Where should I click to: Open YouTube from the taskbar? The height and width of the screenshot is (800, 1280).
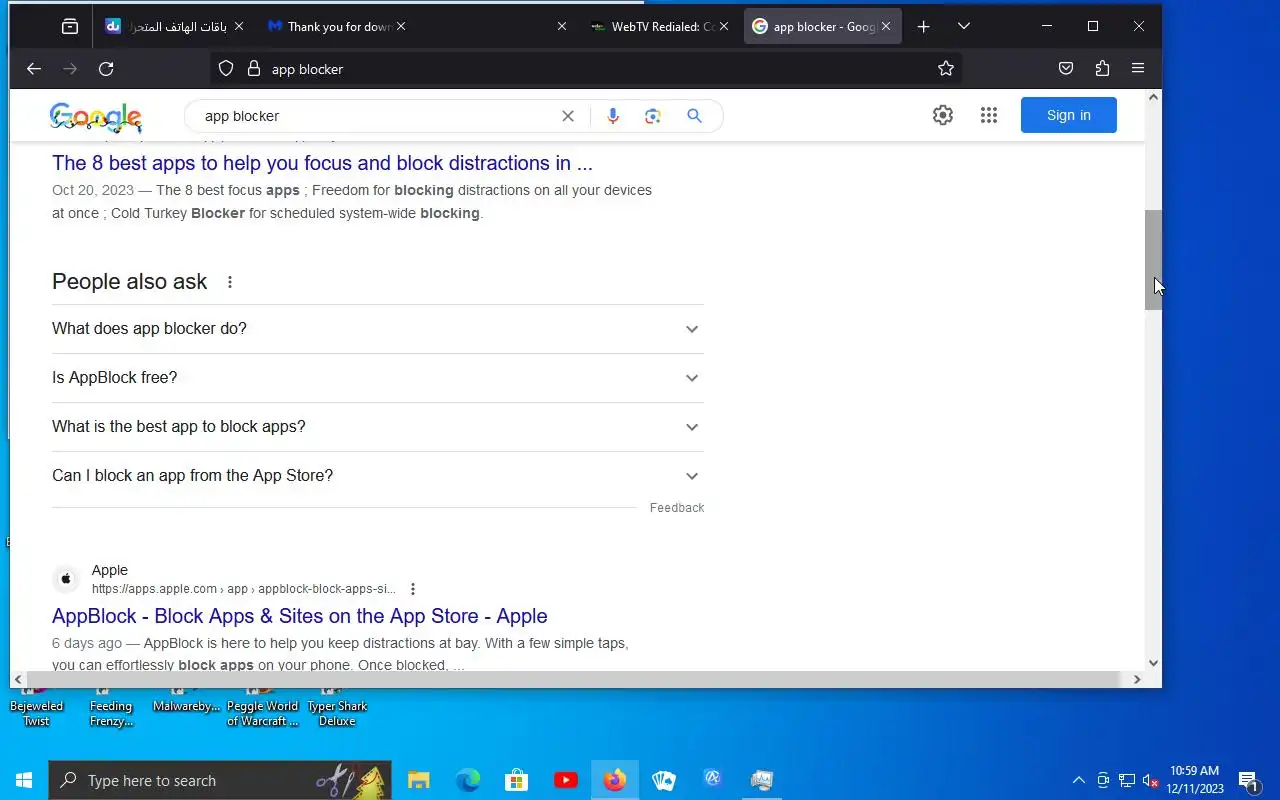pos(566,780)
